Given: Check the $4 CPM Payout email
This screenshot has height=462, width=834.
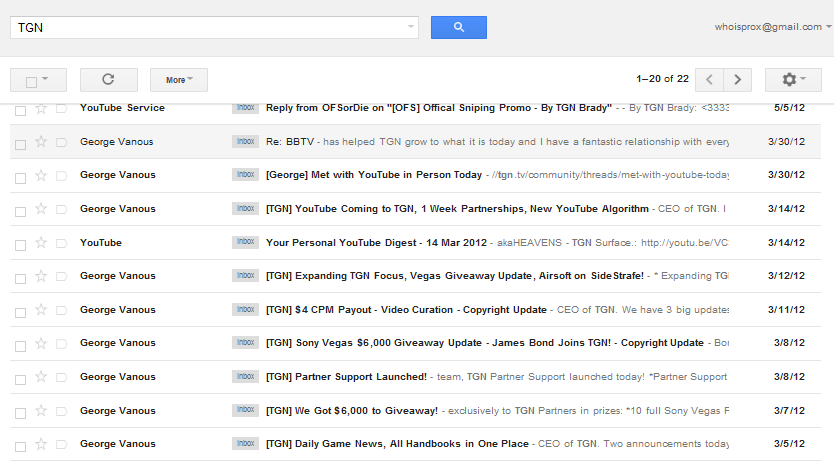Looking at the screenshot, I should click(x=20, y=313).
